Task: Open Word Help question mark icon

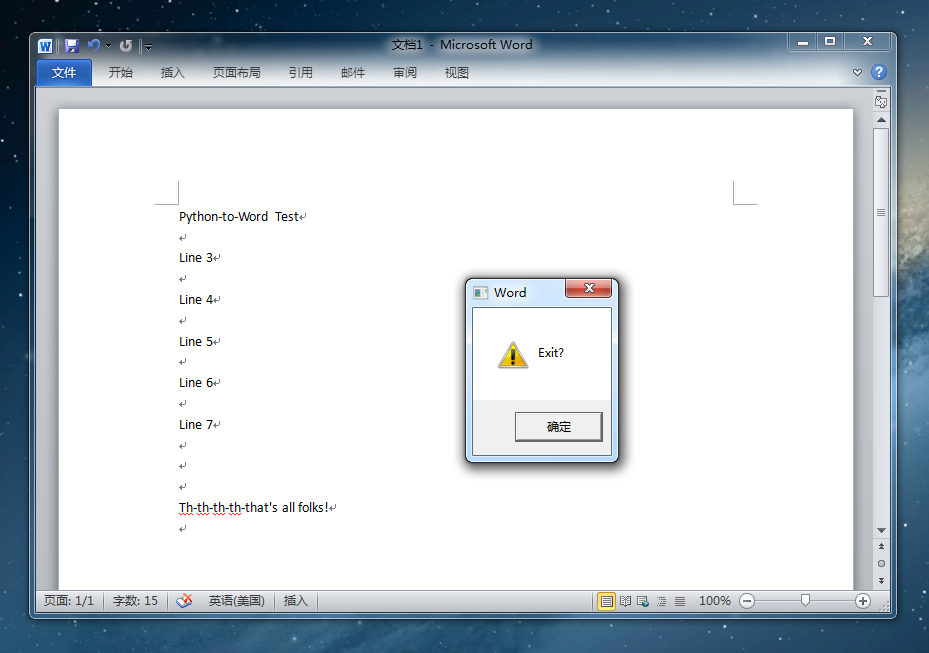Action: click(x=879, y=72)
